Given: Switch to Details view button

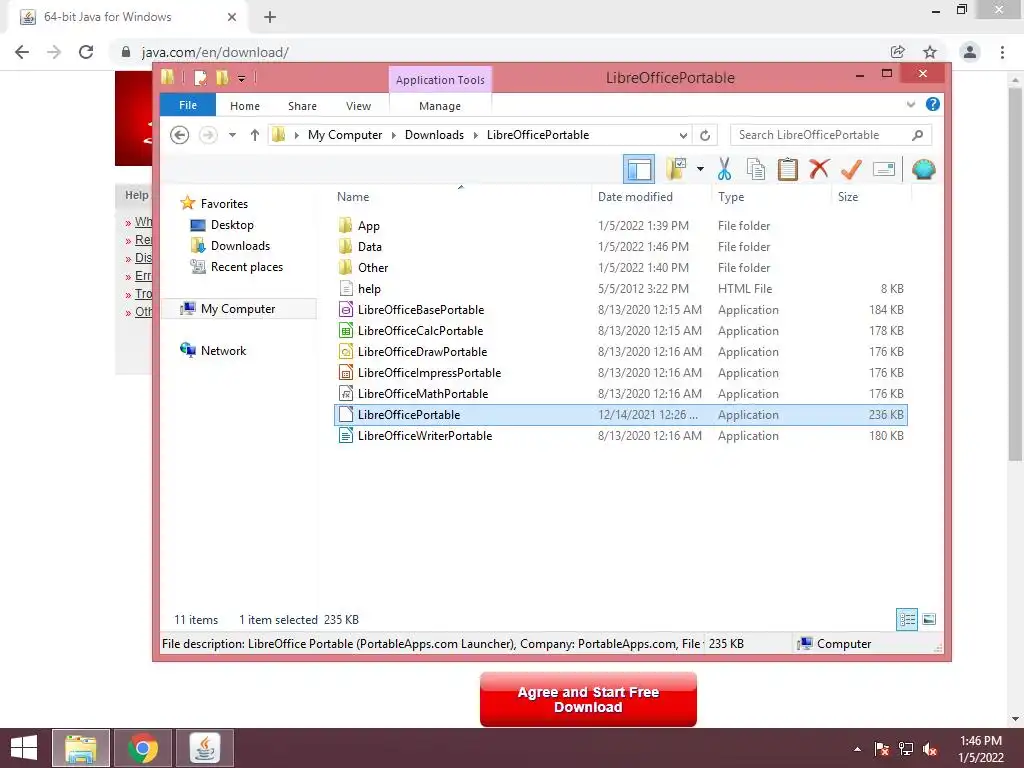Looking at the screenshot, I should [x=907, y=619].
